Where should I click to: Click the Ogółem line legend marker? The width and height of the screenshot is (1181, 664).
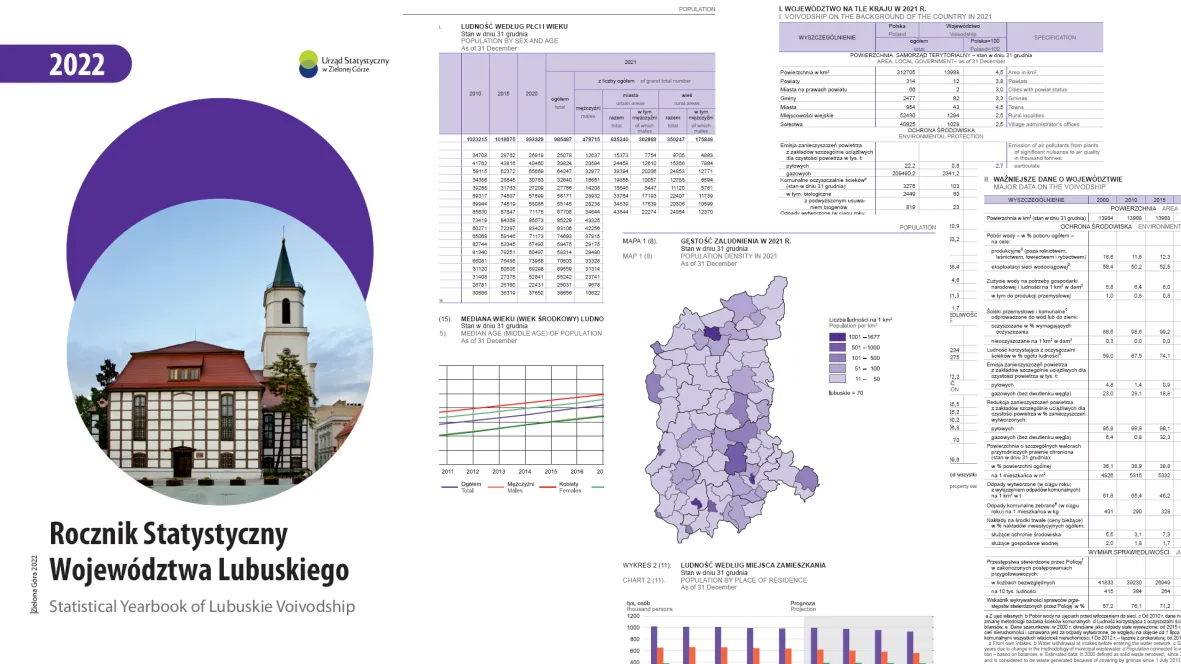tap(449, 485)
